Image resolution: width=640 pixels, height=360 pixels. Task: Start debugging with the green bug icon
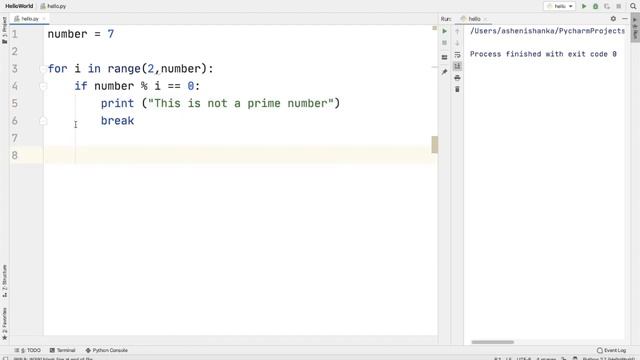tap(596, 6)
